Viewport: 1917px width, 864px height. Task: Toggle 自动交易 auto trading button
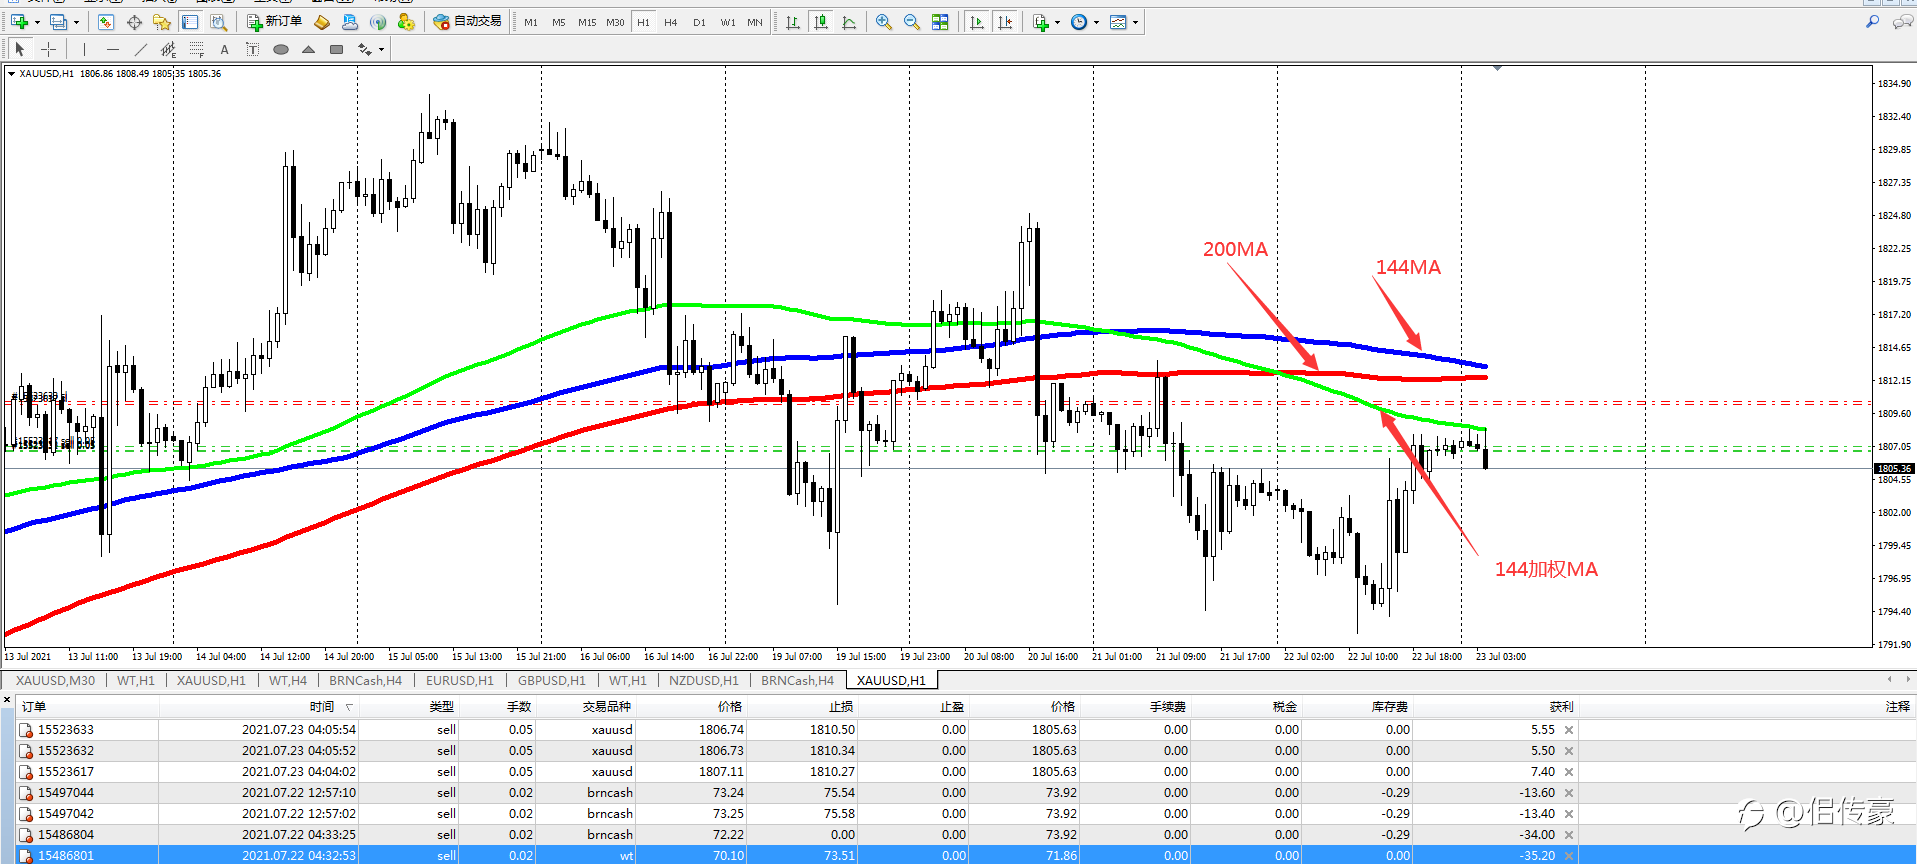pos(468,22)
